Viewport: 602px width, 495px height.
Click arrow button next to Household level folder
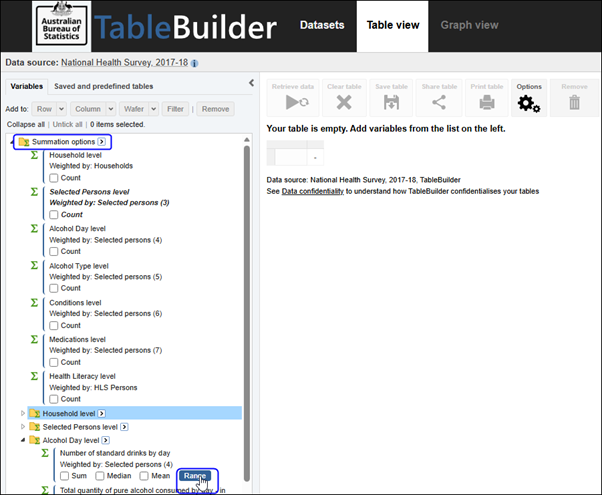point(101,414)
